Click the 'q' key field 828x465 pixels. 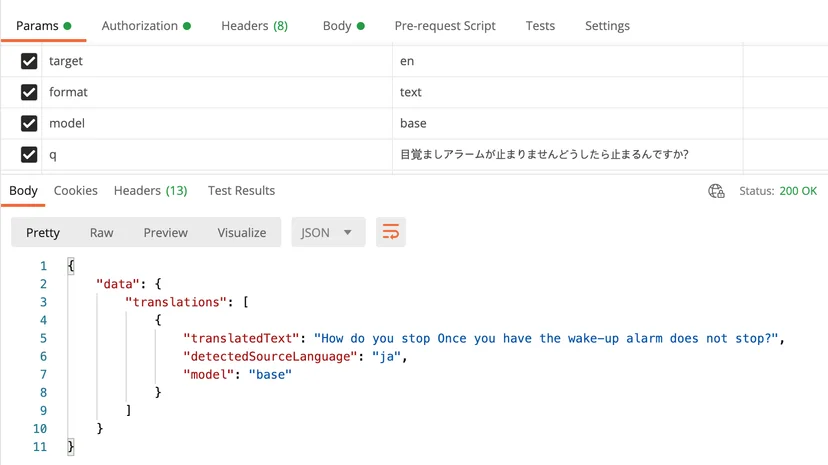click(x=217, y=155)
